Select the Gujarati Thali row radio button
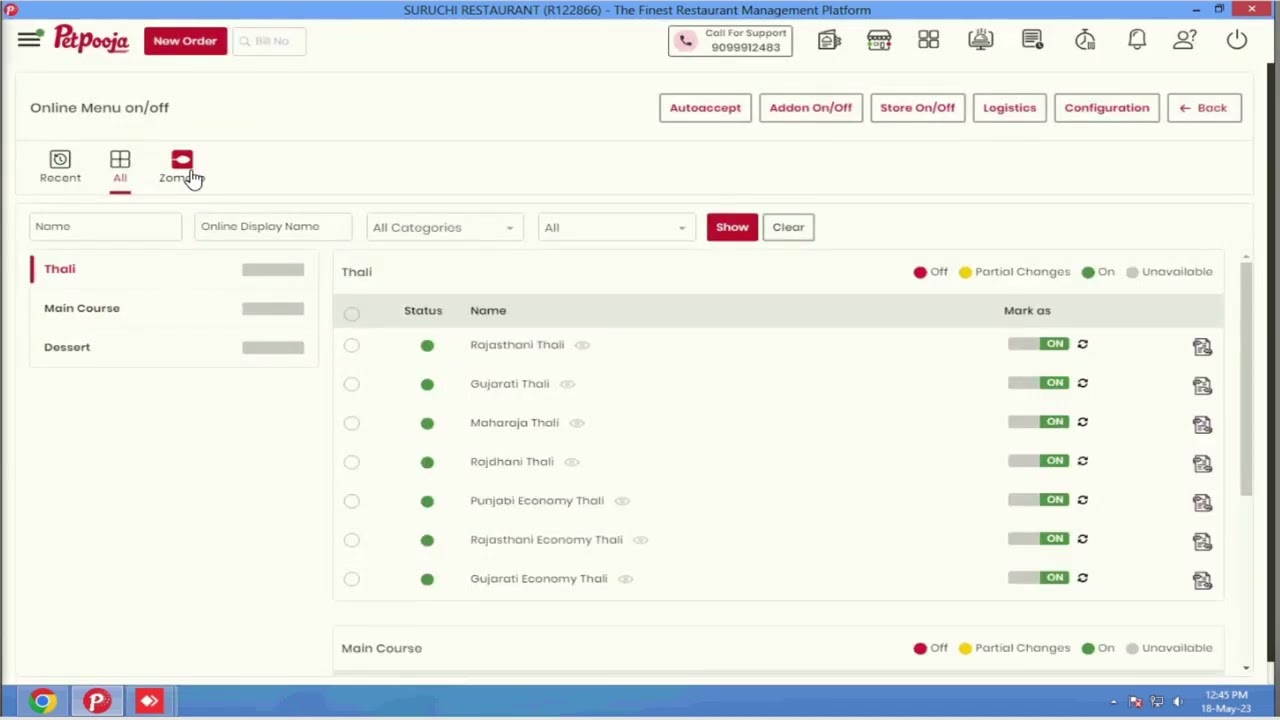Viewport: 1280px width, 720px height. tap(351, 384)
